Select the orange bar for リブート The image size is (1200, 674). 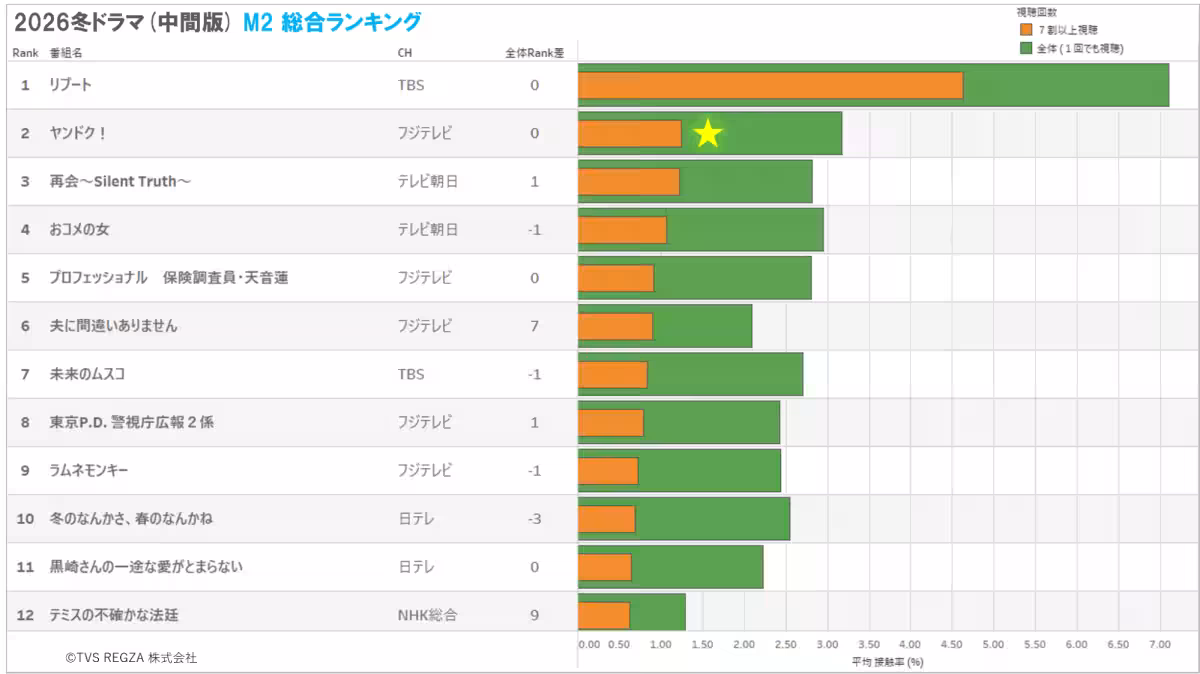pyautogui.click(x=770, y=85)
